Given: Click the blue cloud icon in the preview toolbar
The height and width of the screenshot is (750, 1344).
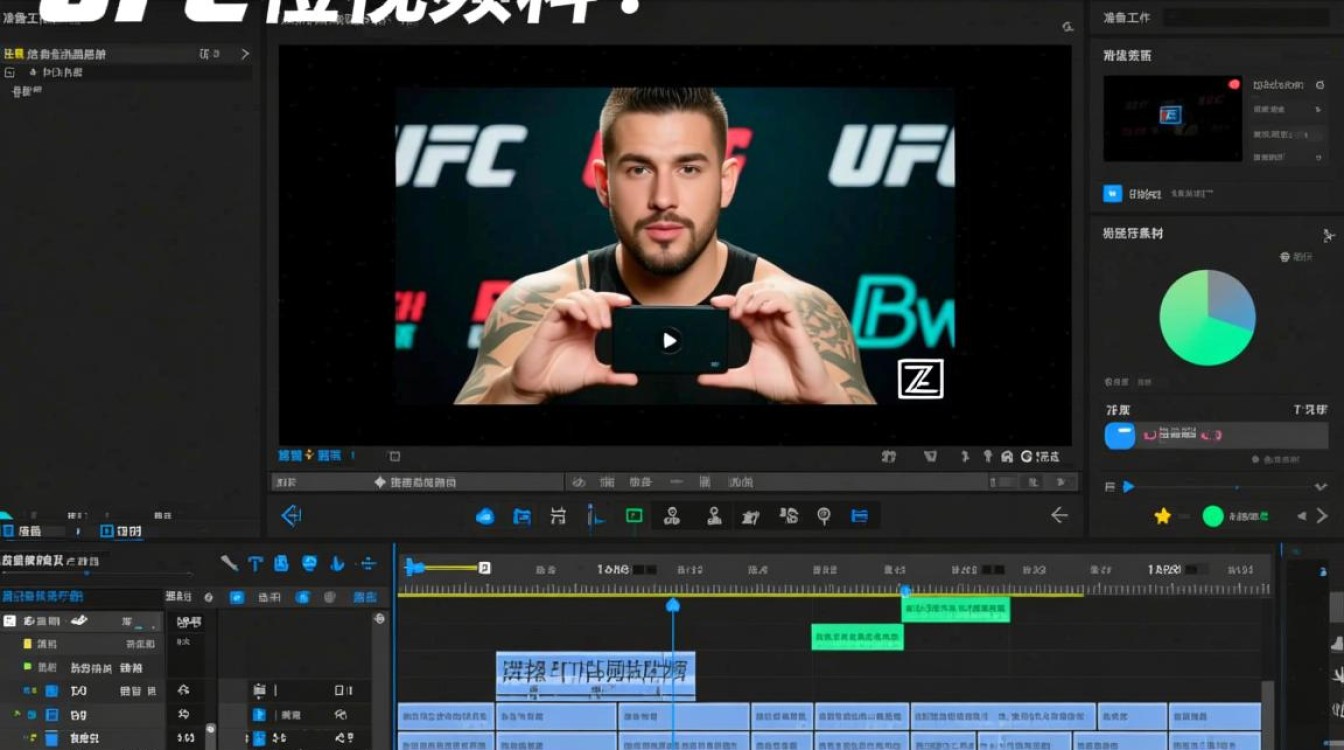Looking at the screenshot, I should [x=485, y=516].
